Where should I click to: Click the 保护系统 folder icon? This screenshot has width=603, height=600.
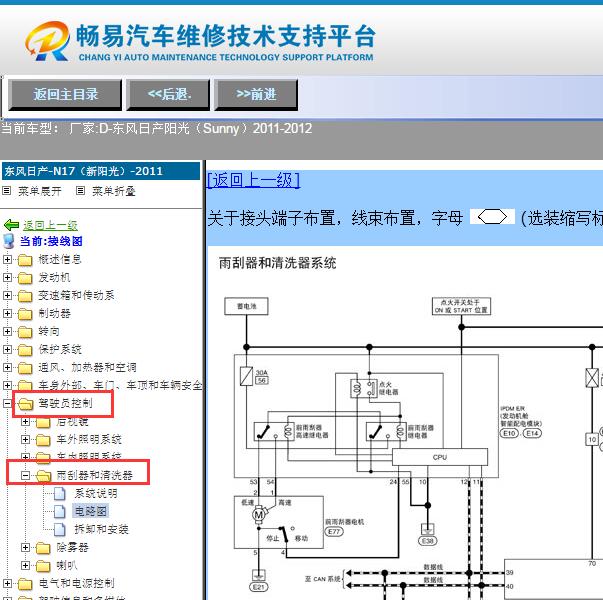(25, 350)
